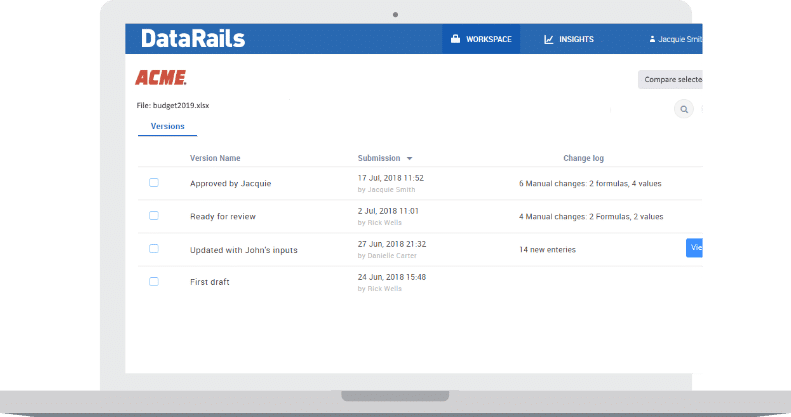Click the Ready for review version name
This screenshot has height=417, width=791.
(223, 216)
